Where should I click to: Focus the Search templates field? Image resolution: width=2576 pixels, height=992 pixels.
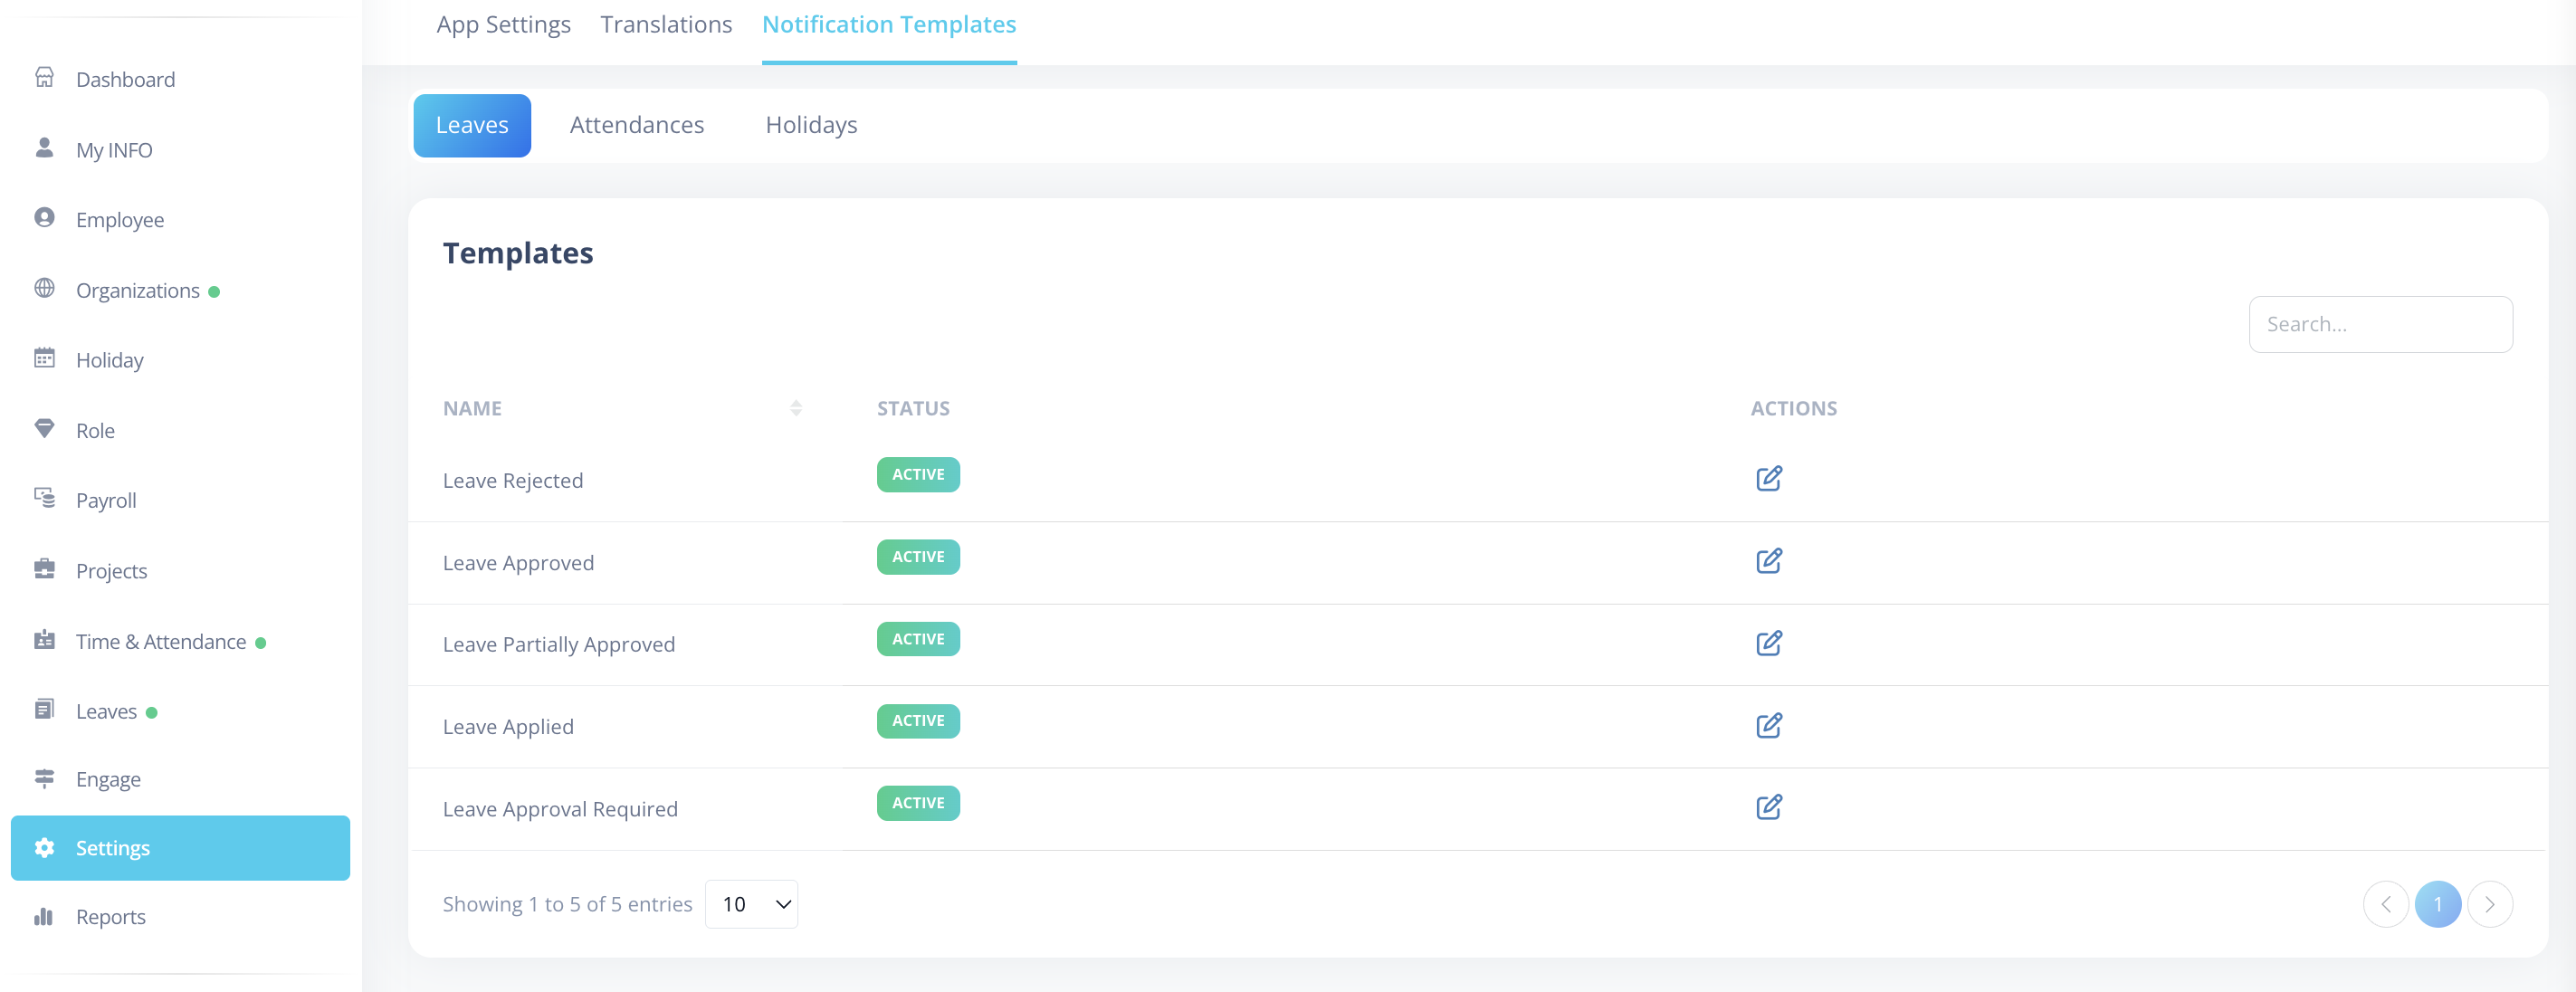tap(2380, 324)
